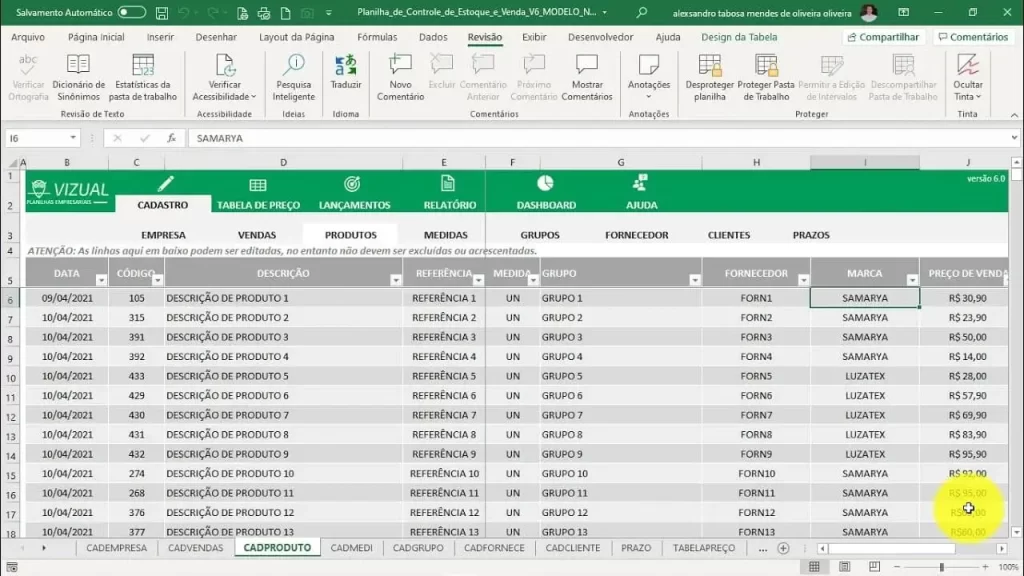
Task: Open LANÇAMENTOS navigation icon
Action: (352, 184)
